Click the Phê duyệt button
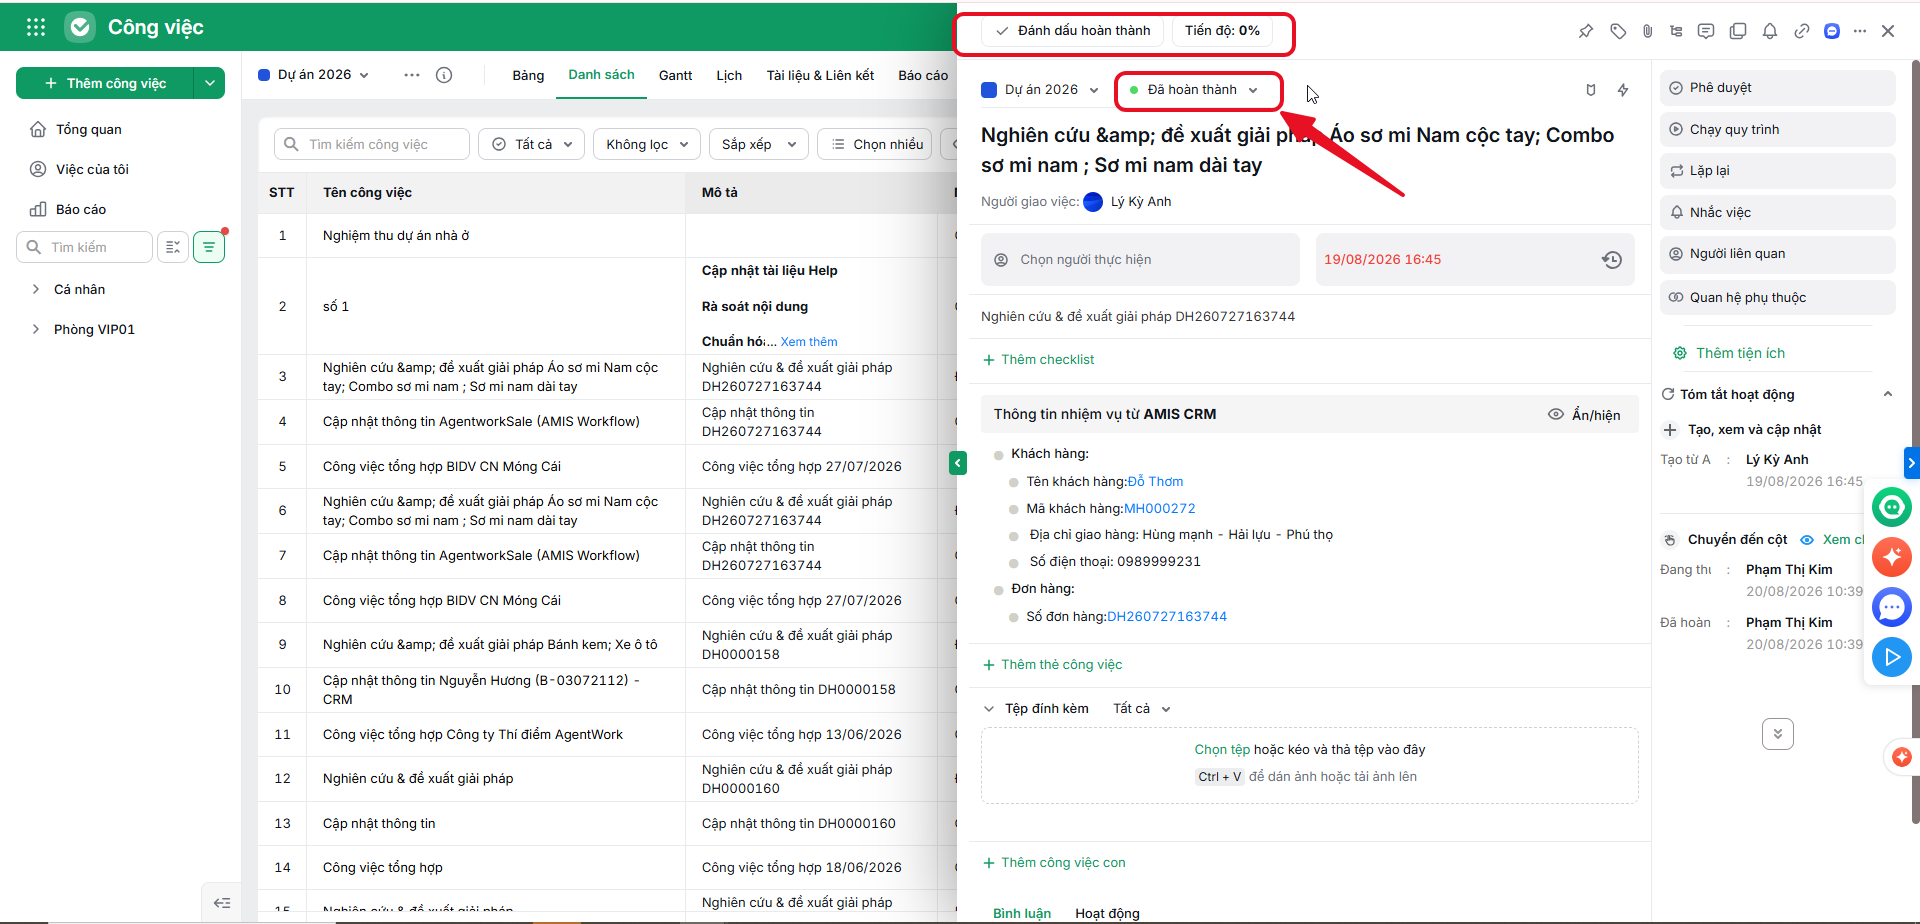 click(1777, 88)
